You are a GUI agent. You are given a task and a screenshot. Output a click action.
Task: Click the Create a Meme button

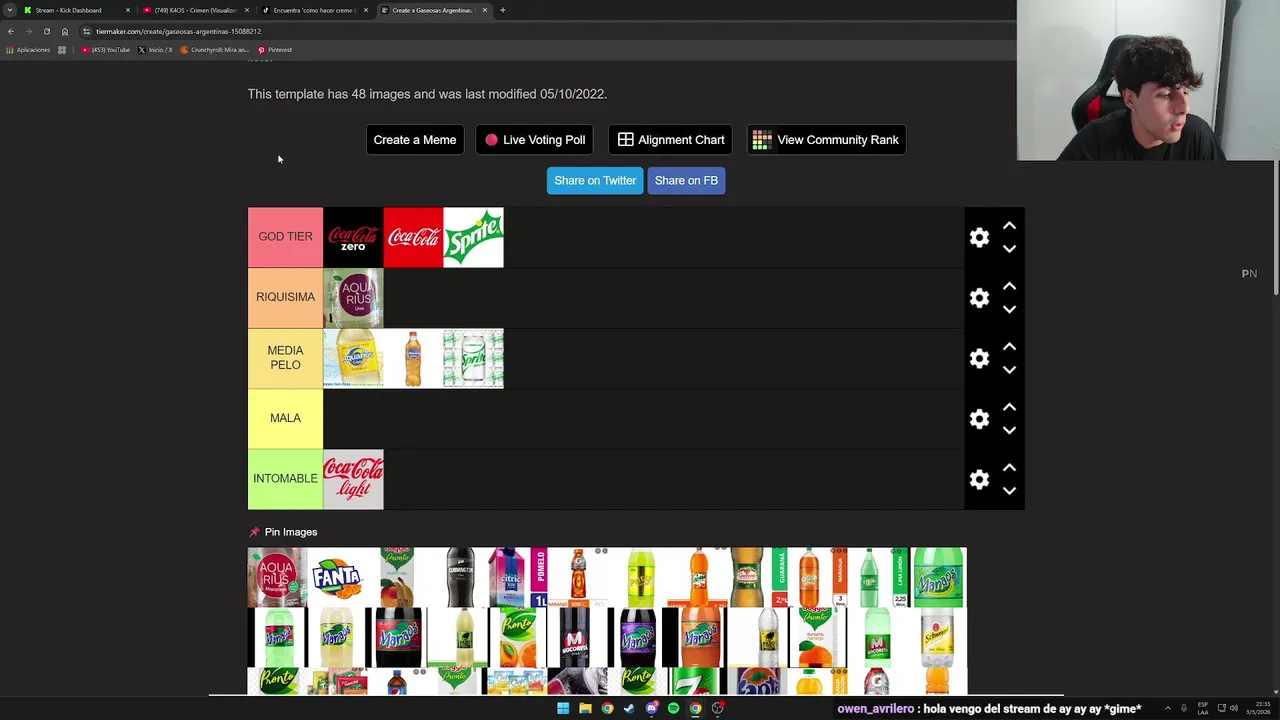click(415, 140)
